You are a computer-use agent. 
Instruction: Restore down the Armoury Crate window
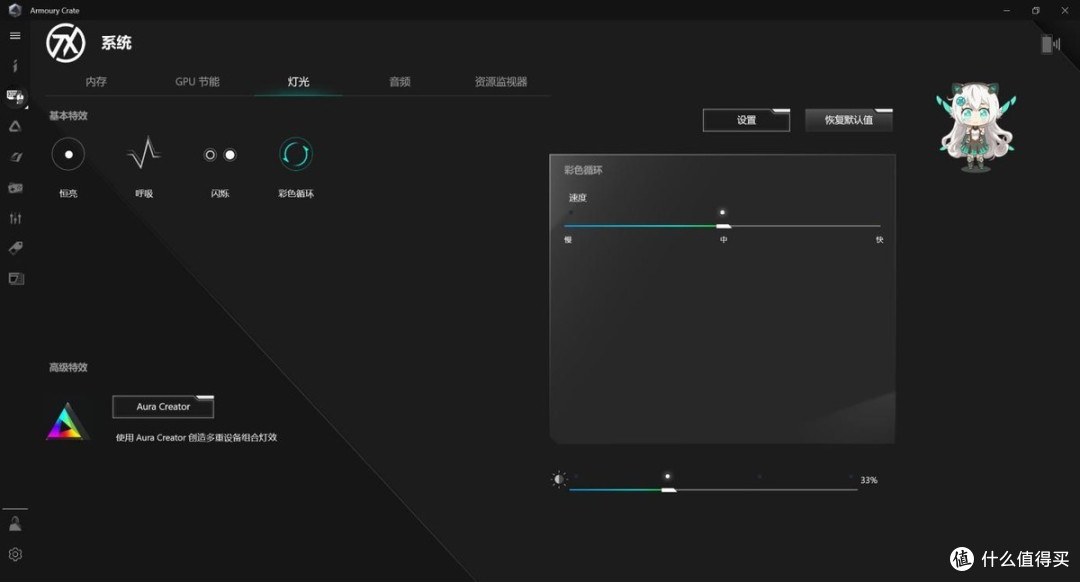click(1035, 10)
